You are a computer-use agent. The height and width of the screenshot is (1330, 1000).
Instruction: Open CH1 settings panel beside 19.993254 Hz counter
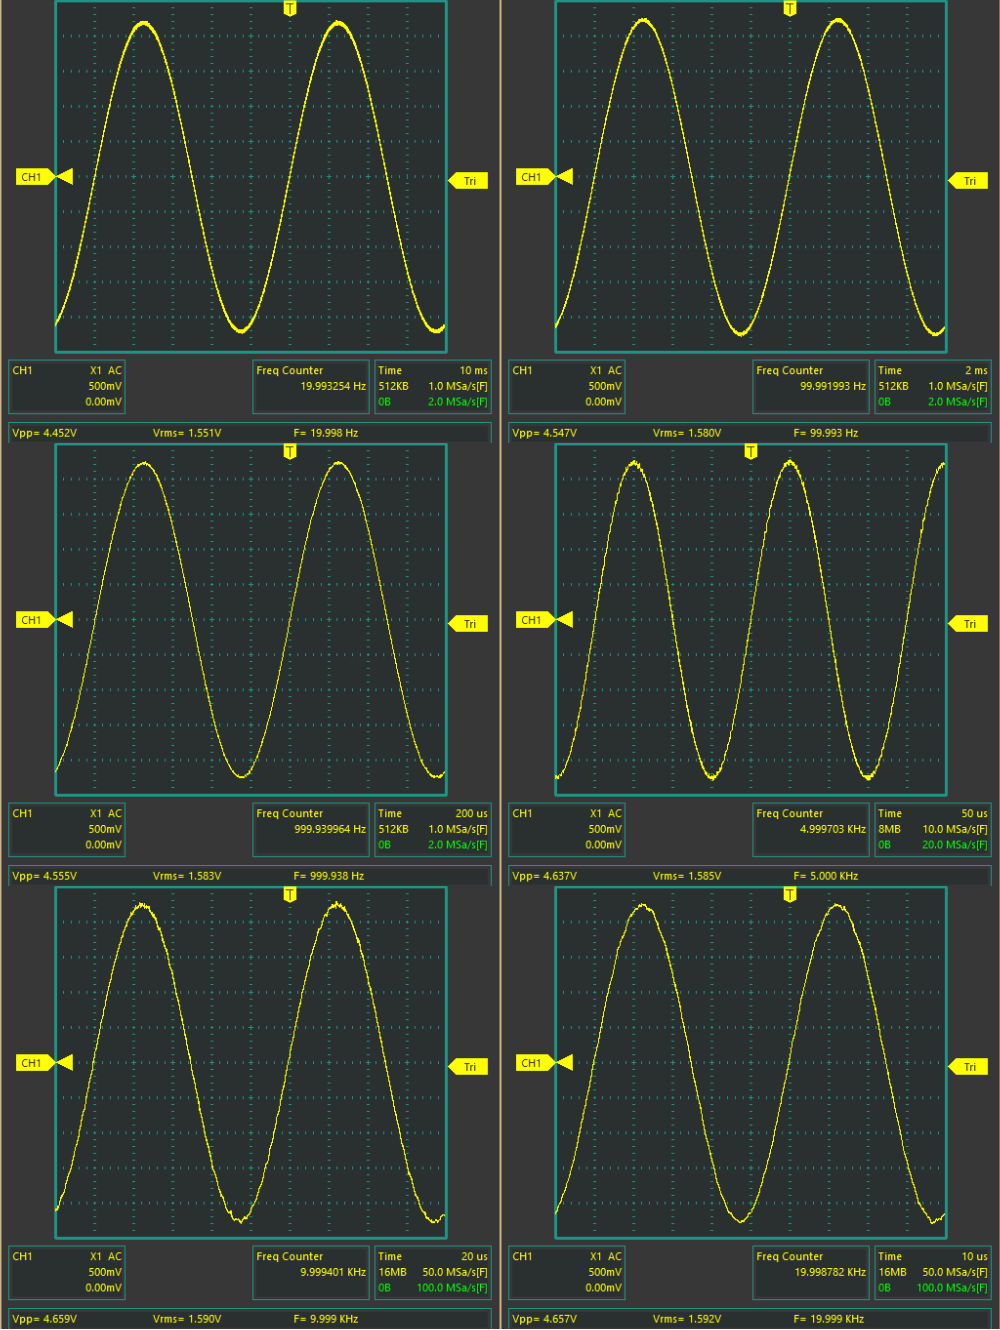click(67, 386)
